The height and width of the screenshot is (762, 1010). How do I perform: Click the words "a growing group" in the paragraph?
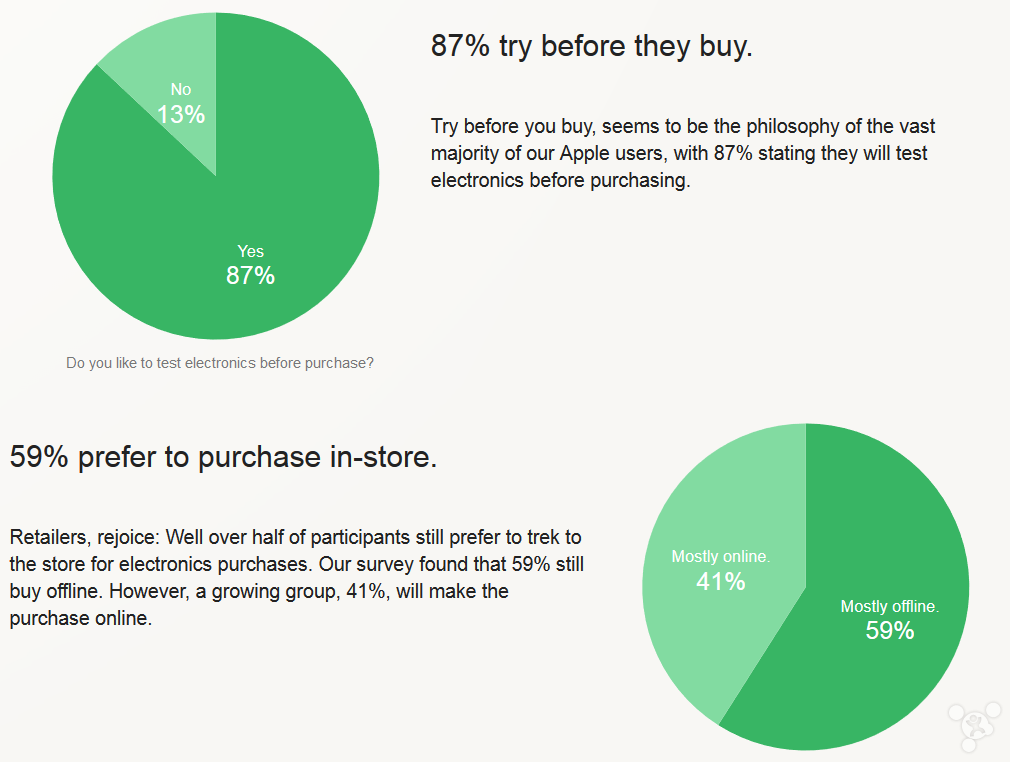pyautogui.click(x=243, y=591)
